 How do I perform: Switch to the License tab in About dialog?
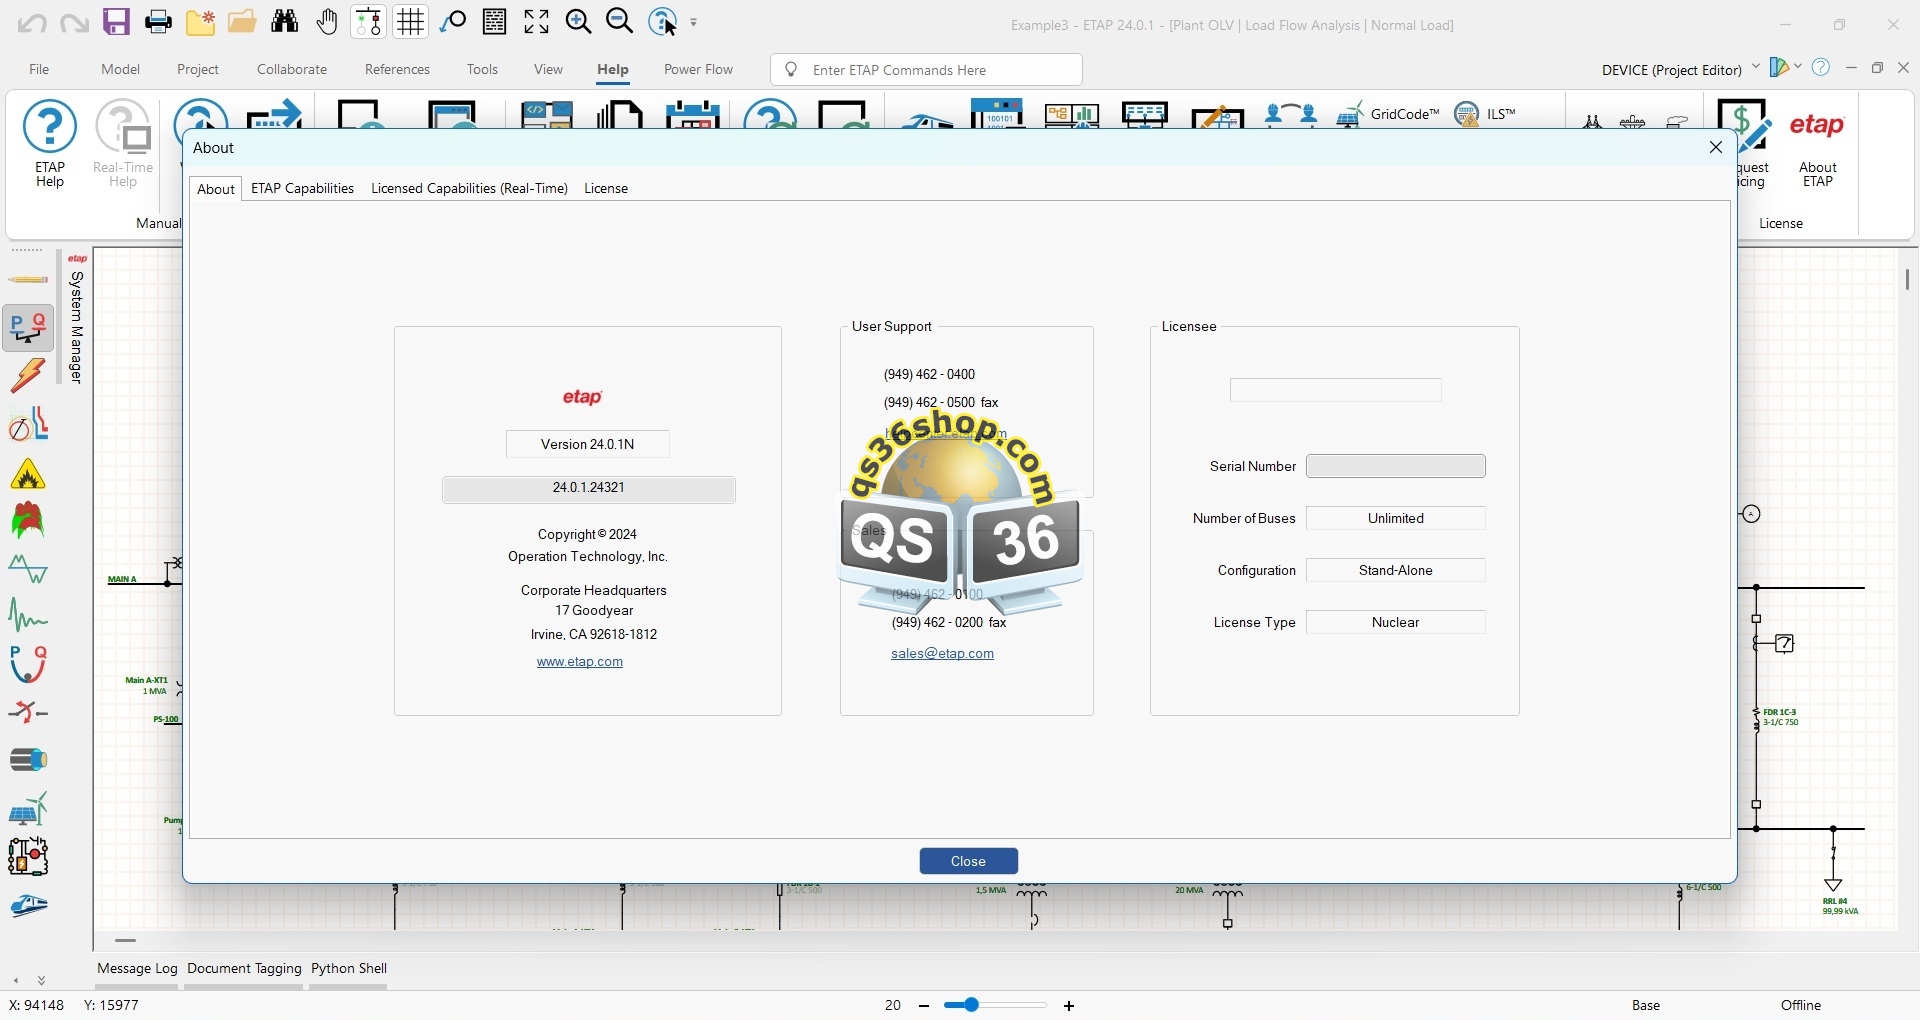606,188
